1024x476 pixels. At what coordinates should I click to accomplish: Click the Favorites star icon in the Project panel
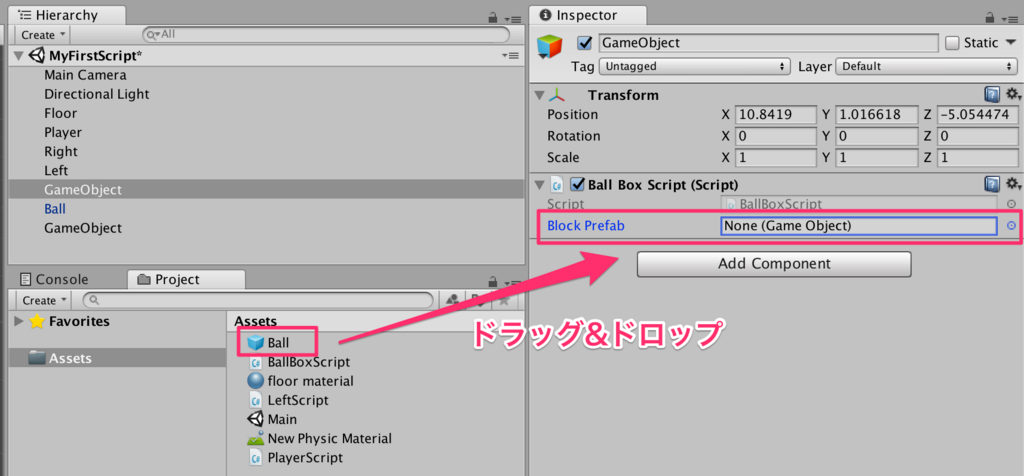37,321
